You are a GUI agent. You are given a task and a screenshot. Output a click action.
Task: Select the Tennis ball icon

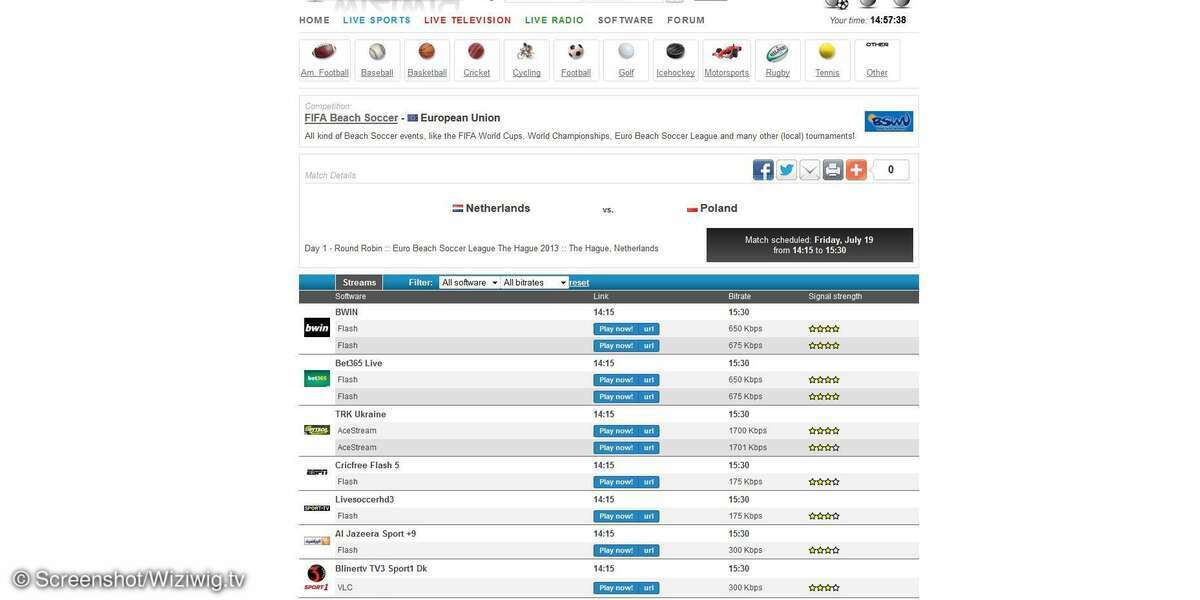(x=827, y=52)
